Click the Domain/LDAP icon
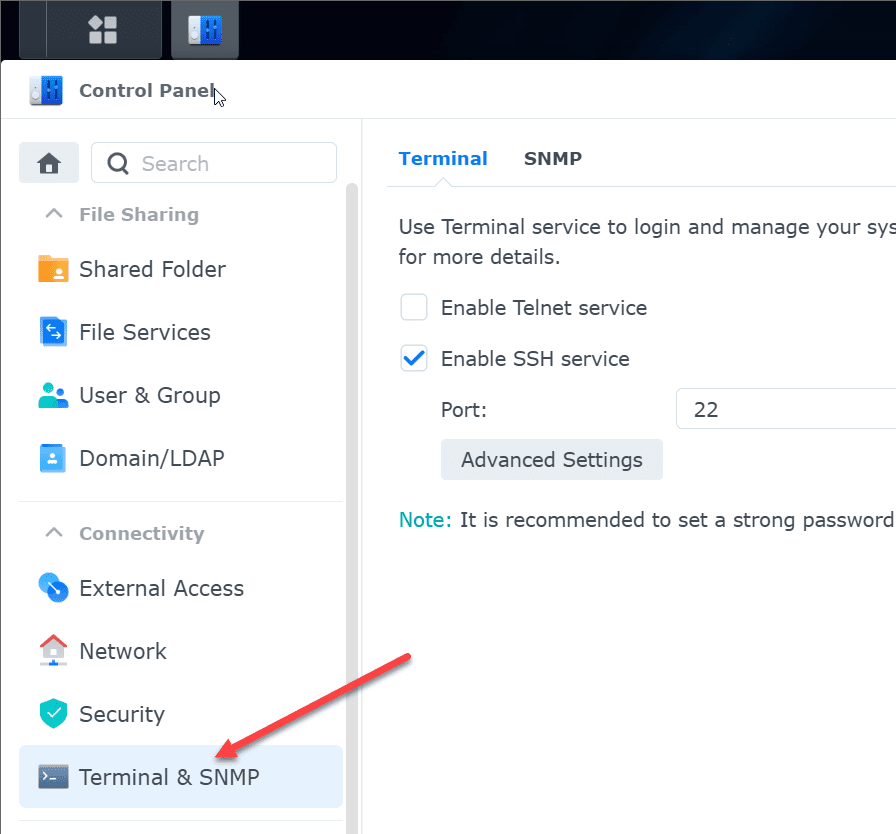896x834 pixels. (53, 458)
